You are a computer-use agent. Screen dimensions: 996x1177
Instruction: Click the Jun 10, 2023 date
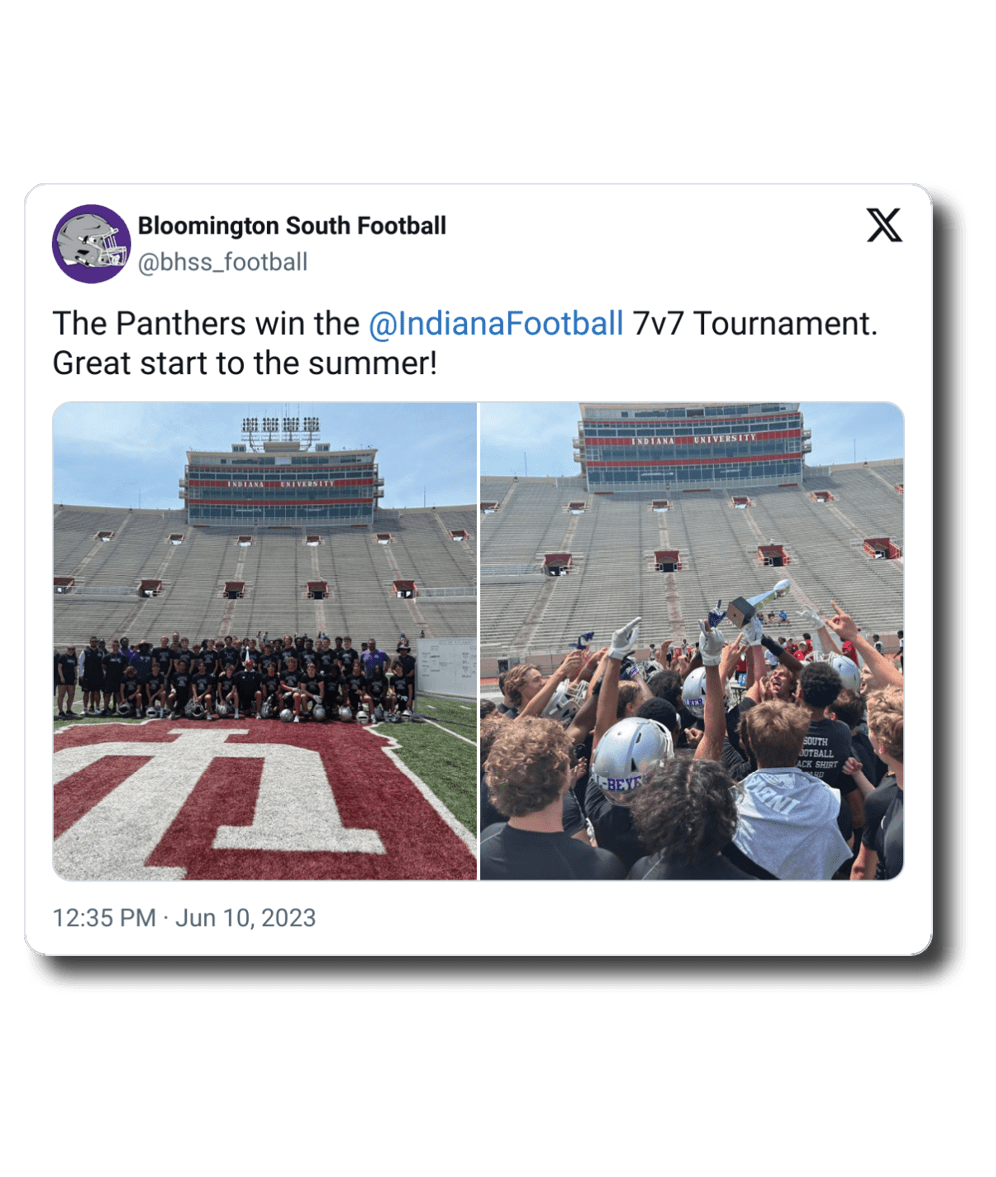point(246,918)
